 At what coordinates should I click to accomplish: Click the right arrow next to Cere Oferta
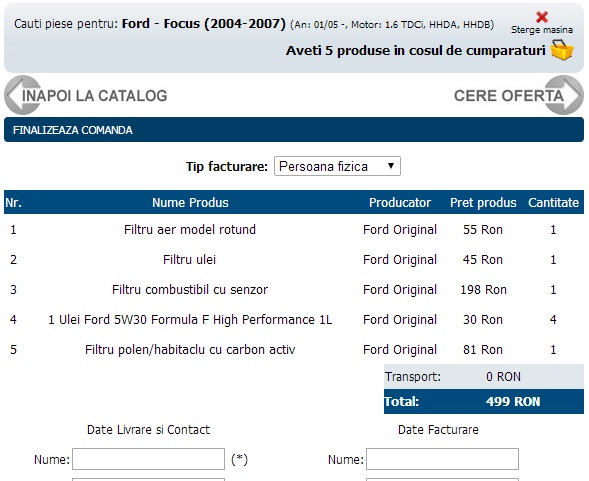tap(564, 95)
